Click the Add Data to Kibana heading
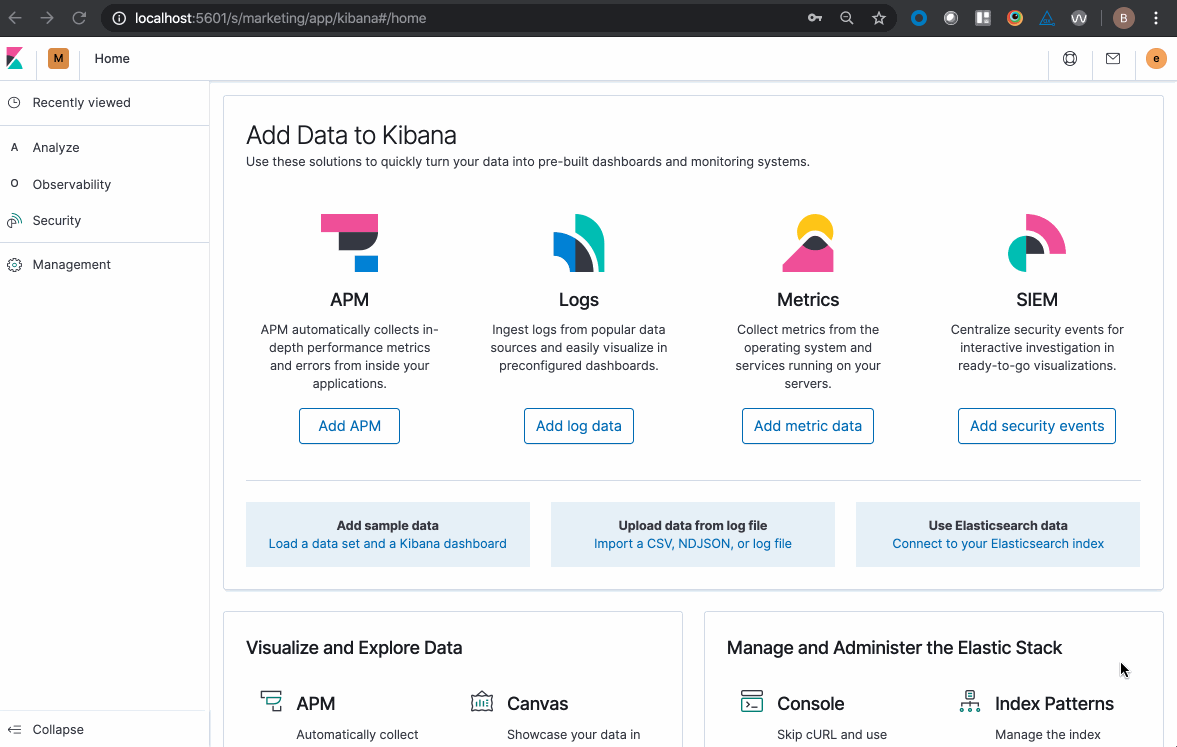This screenshot has height=747, width=1177. pyautogui.click(x=351, y=135)
